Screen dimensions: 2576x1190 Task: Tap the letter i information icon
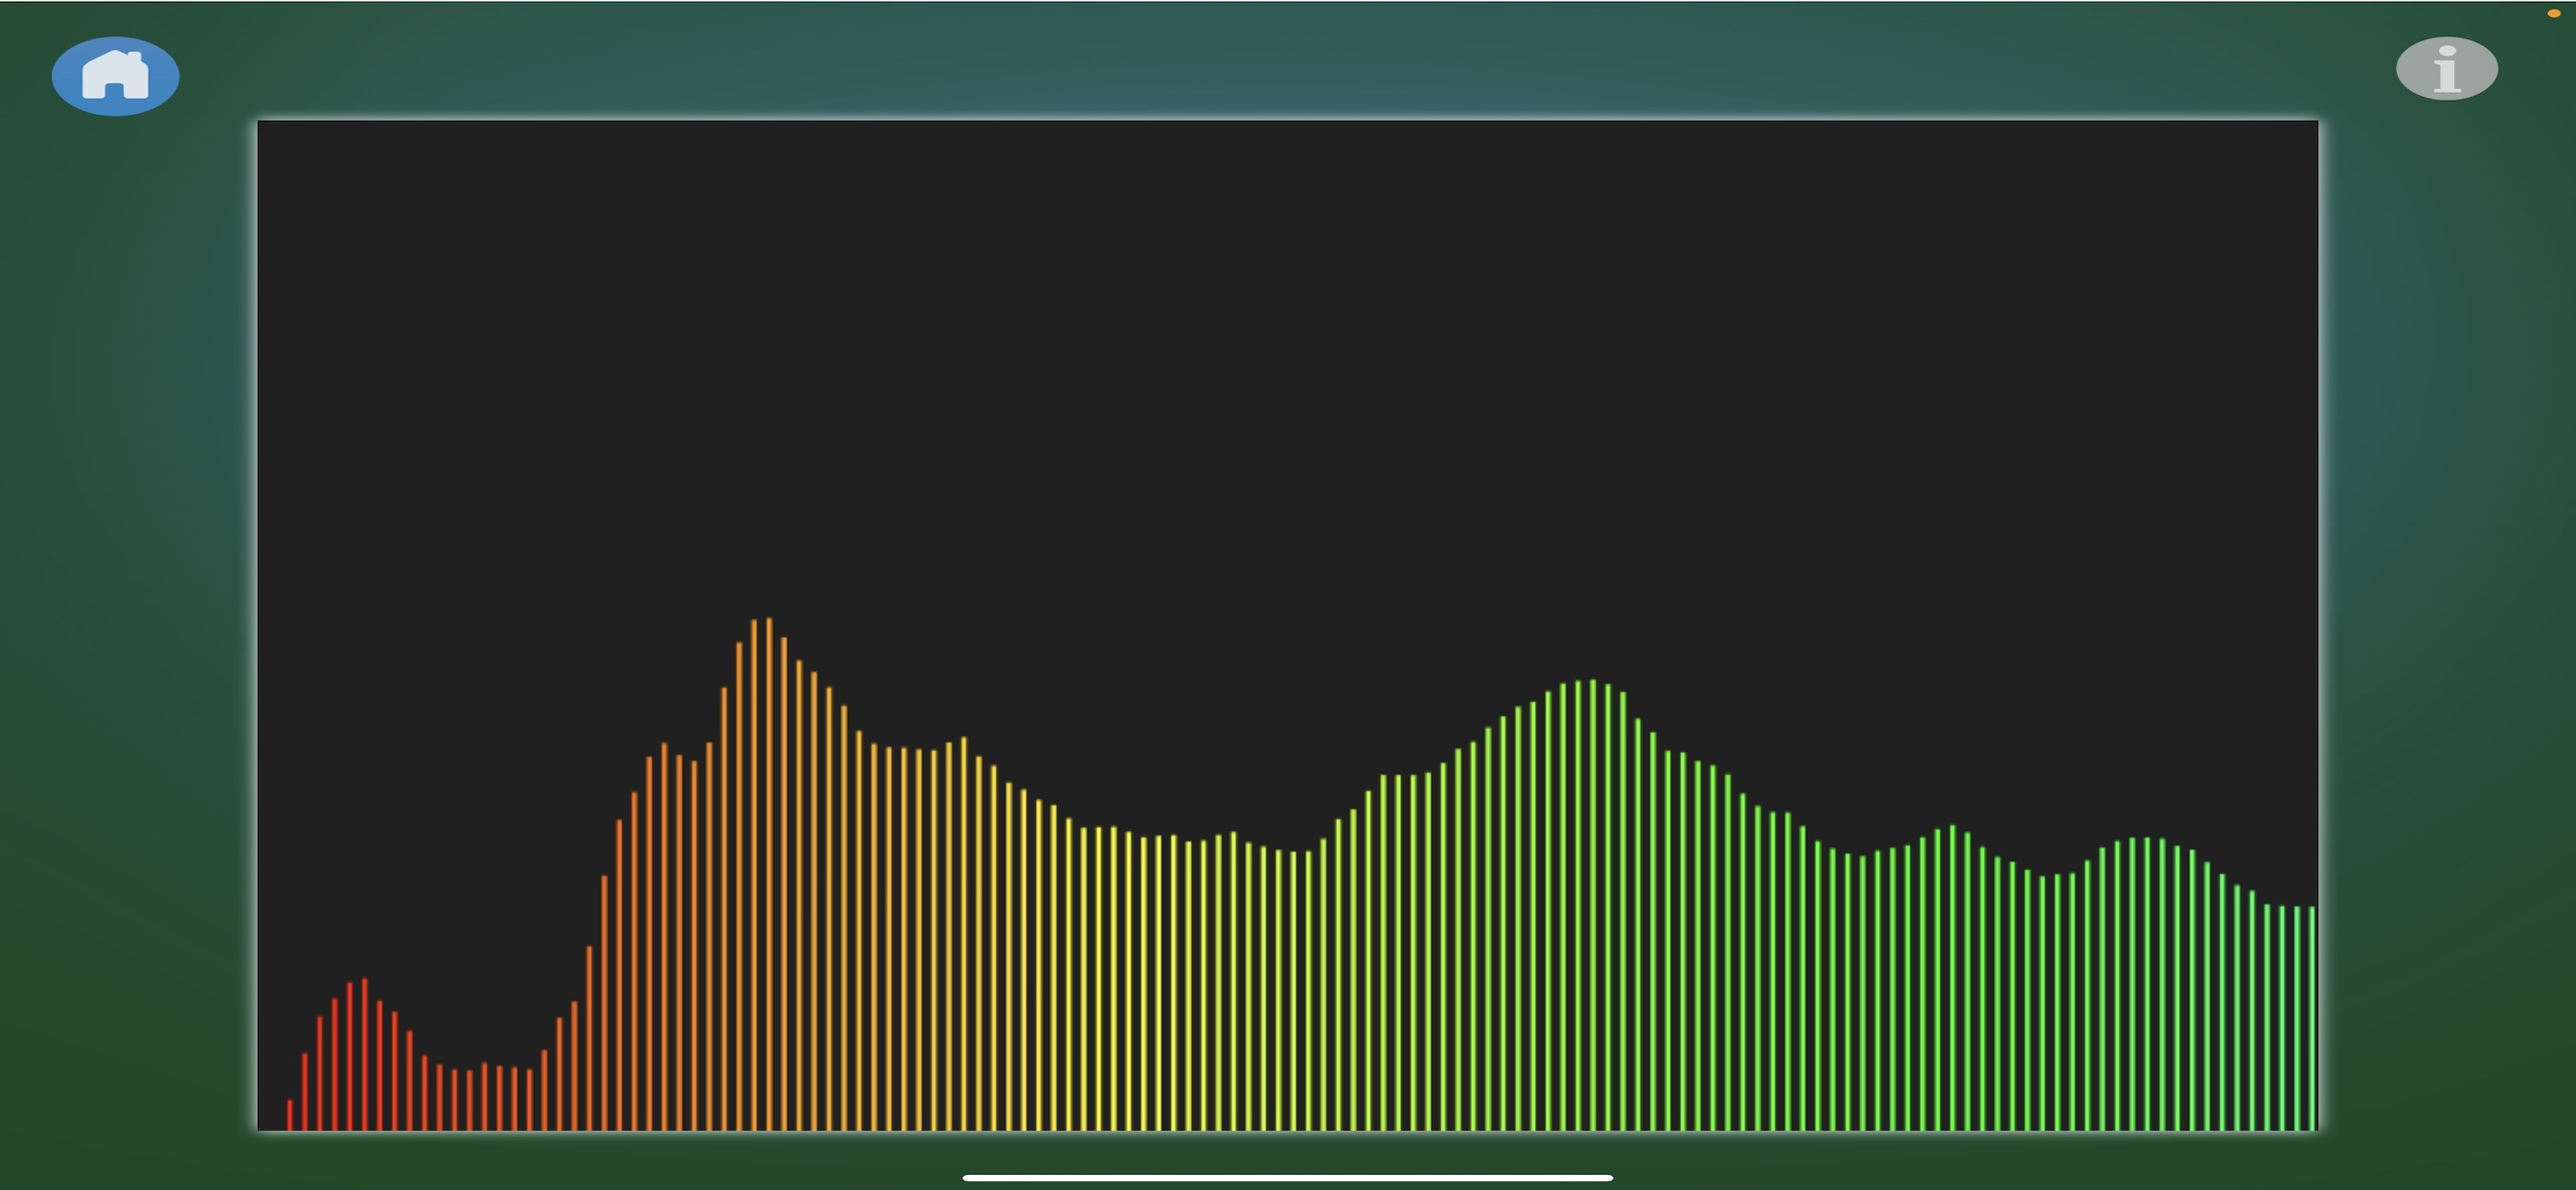coord(2447,69)
